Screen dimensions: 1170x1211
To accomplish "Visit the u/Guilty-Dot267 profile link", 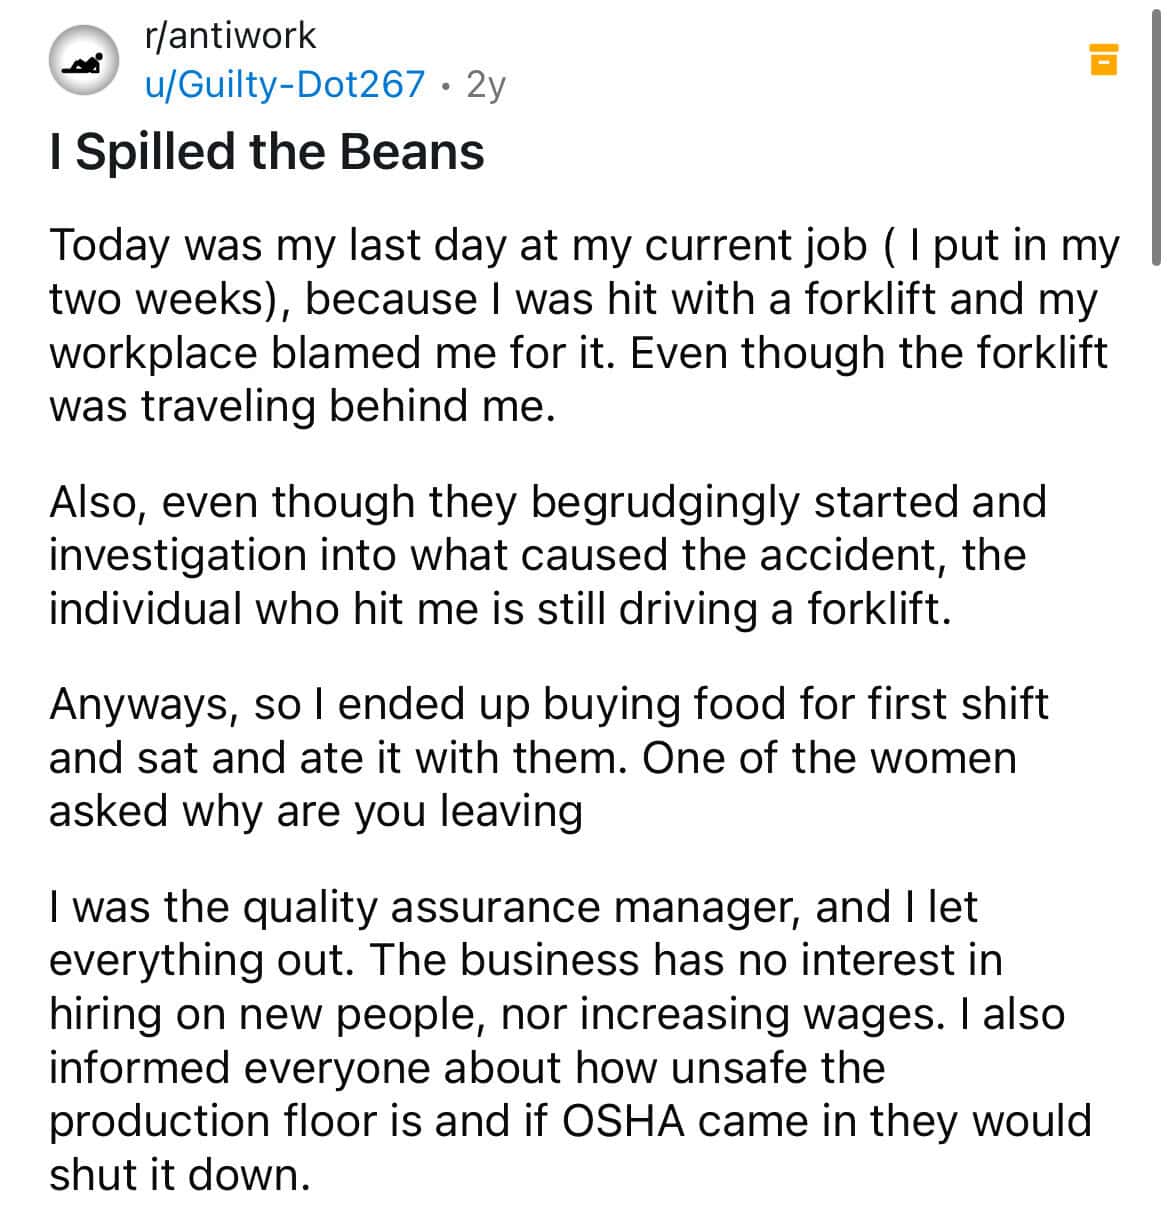I will [x=285, y=84].
